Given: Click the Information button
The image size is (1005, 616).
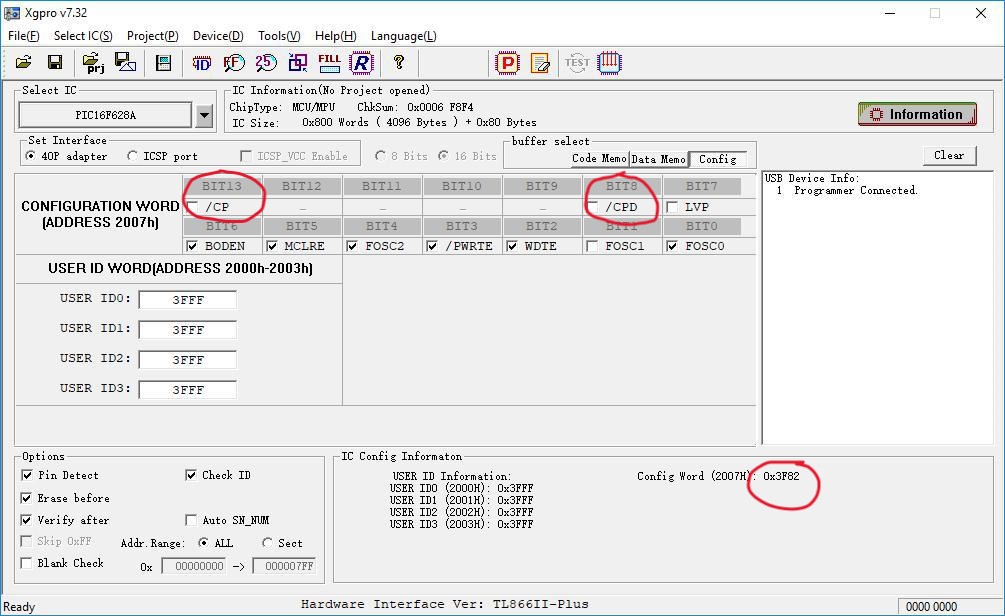Looking at the screenshot, I should (x=917, y=114).
